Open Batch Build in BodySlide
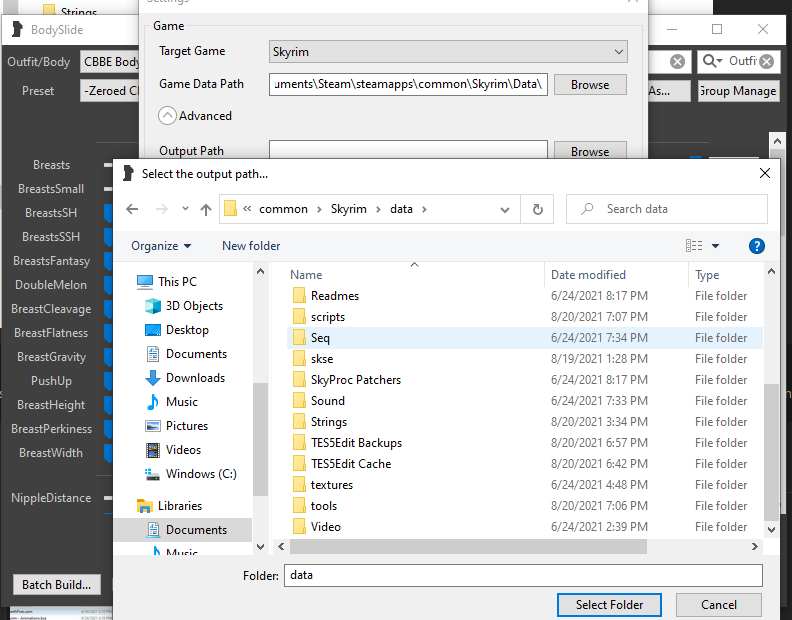 (x=57, y=585)
